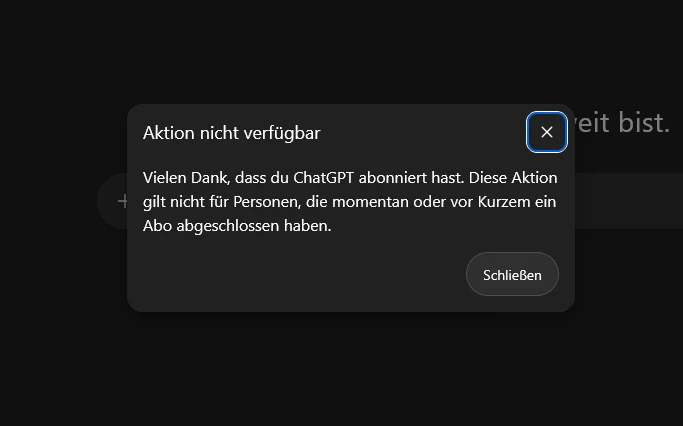Click the message input field right of dialog
This screenshot has width=683, height=426.
tap(629, 201)
